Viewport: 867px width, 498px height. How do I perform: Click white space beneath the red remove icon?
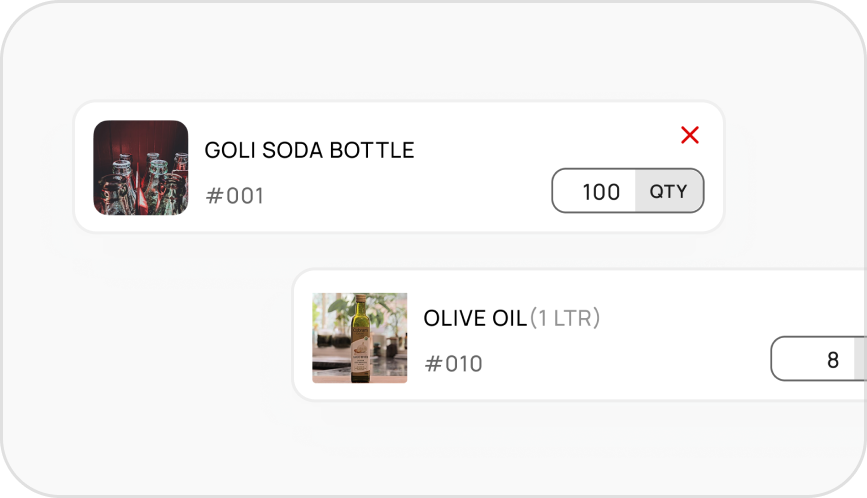tap(690, 158)
